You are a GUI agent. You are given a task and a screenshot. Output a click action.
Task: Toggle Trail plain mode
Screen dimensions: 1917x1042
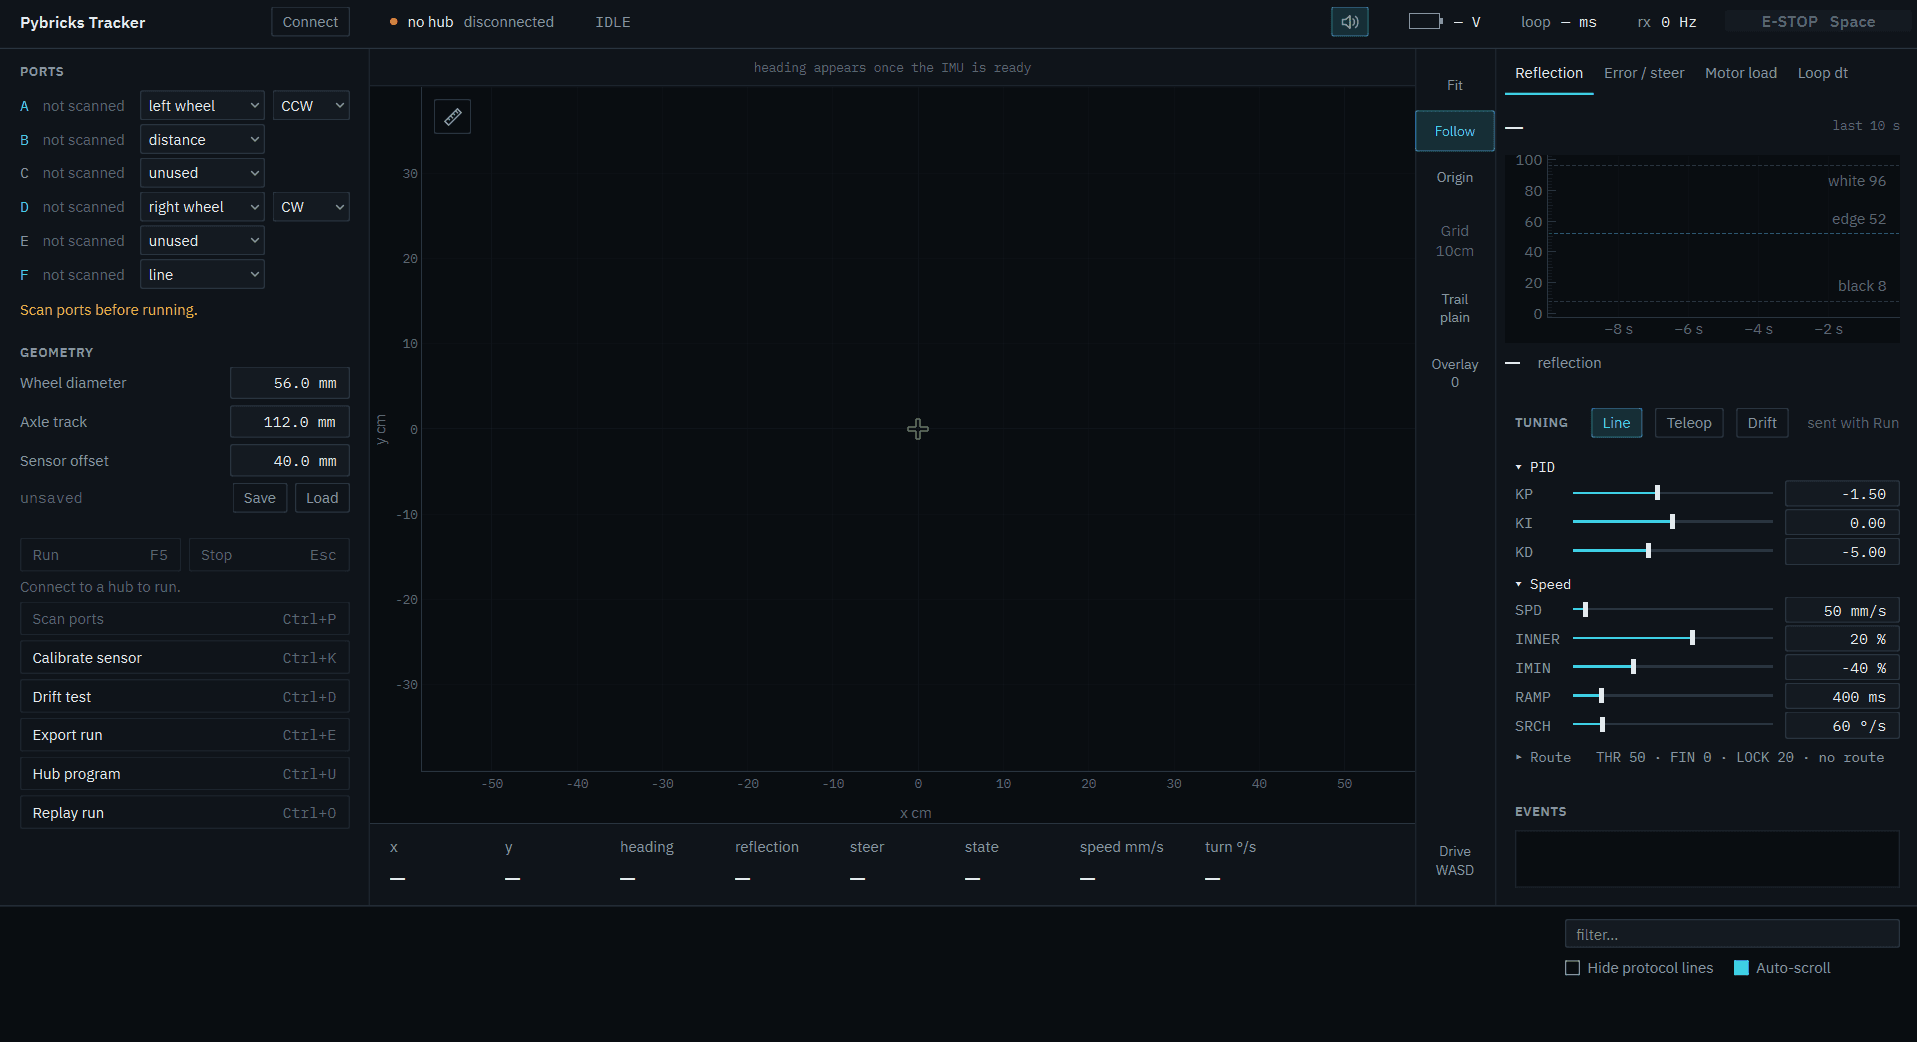click(1455, 308)
